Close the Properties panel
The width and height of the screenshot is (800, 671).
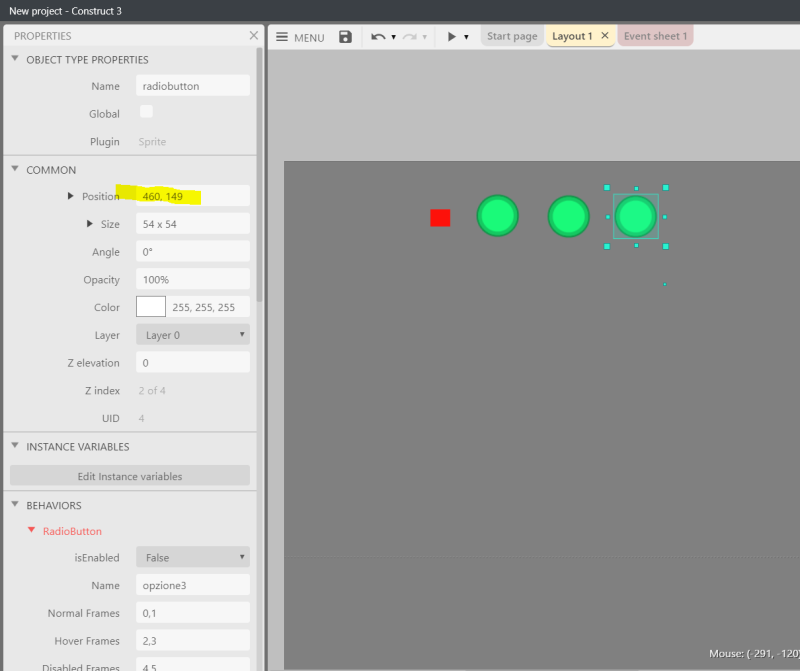(254, 35)
